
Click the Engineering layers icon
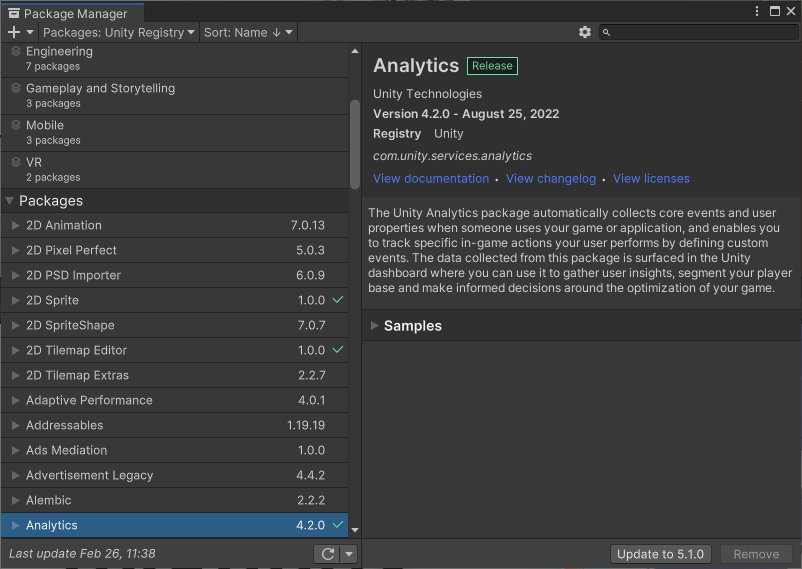point(16,51)
